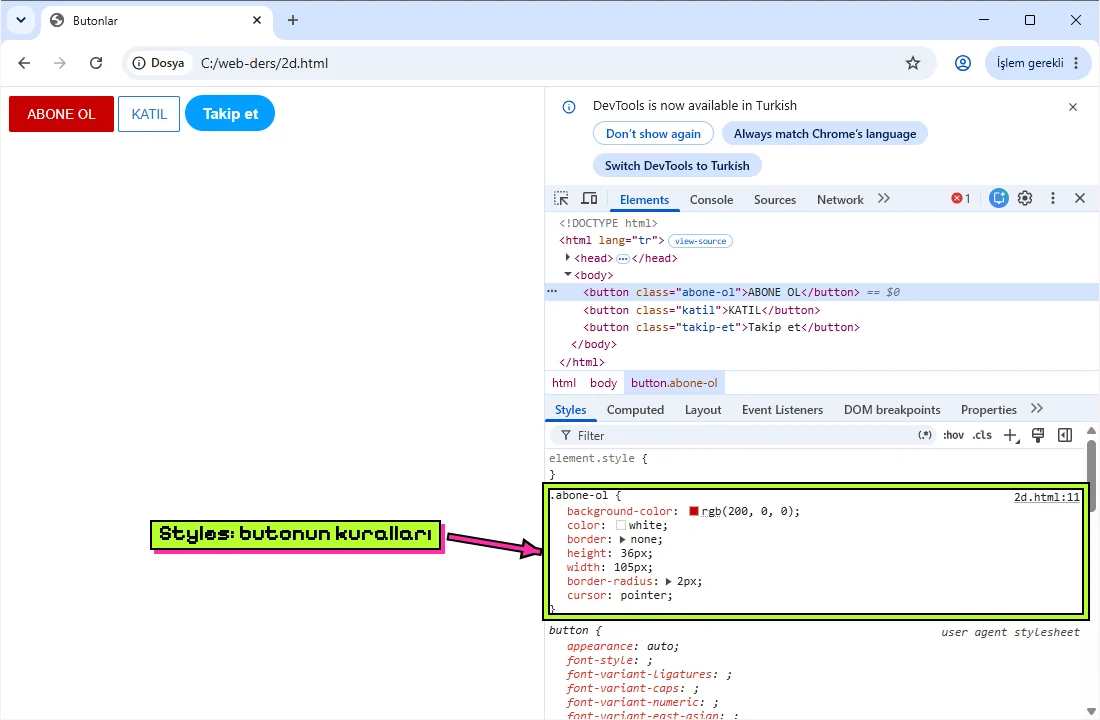Screen dimensions: 1100x720
Task: Click the button.abone-ol breadcrumb
Action: coord(674,382)
